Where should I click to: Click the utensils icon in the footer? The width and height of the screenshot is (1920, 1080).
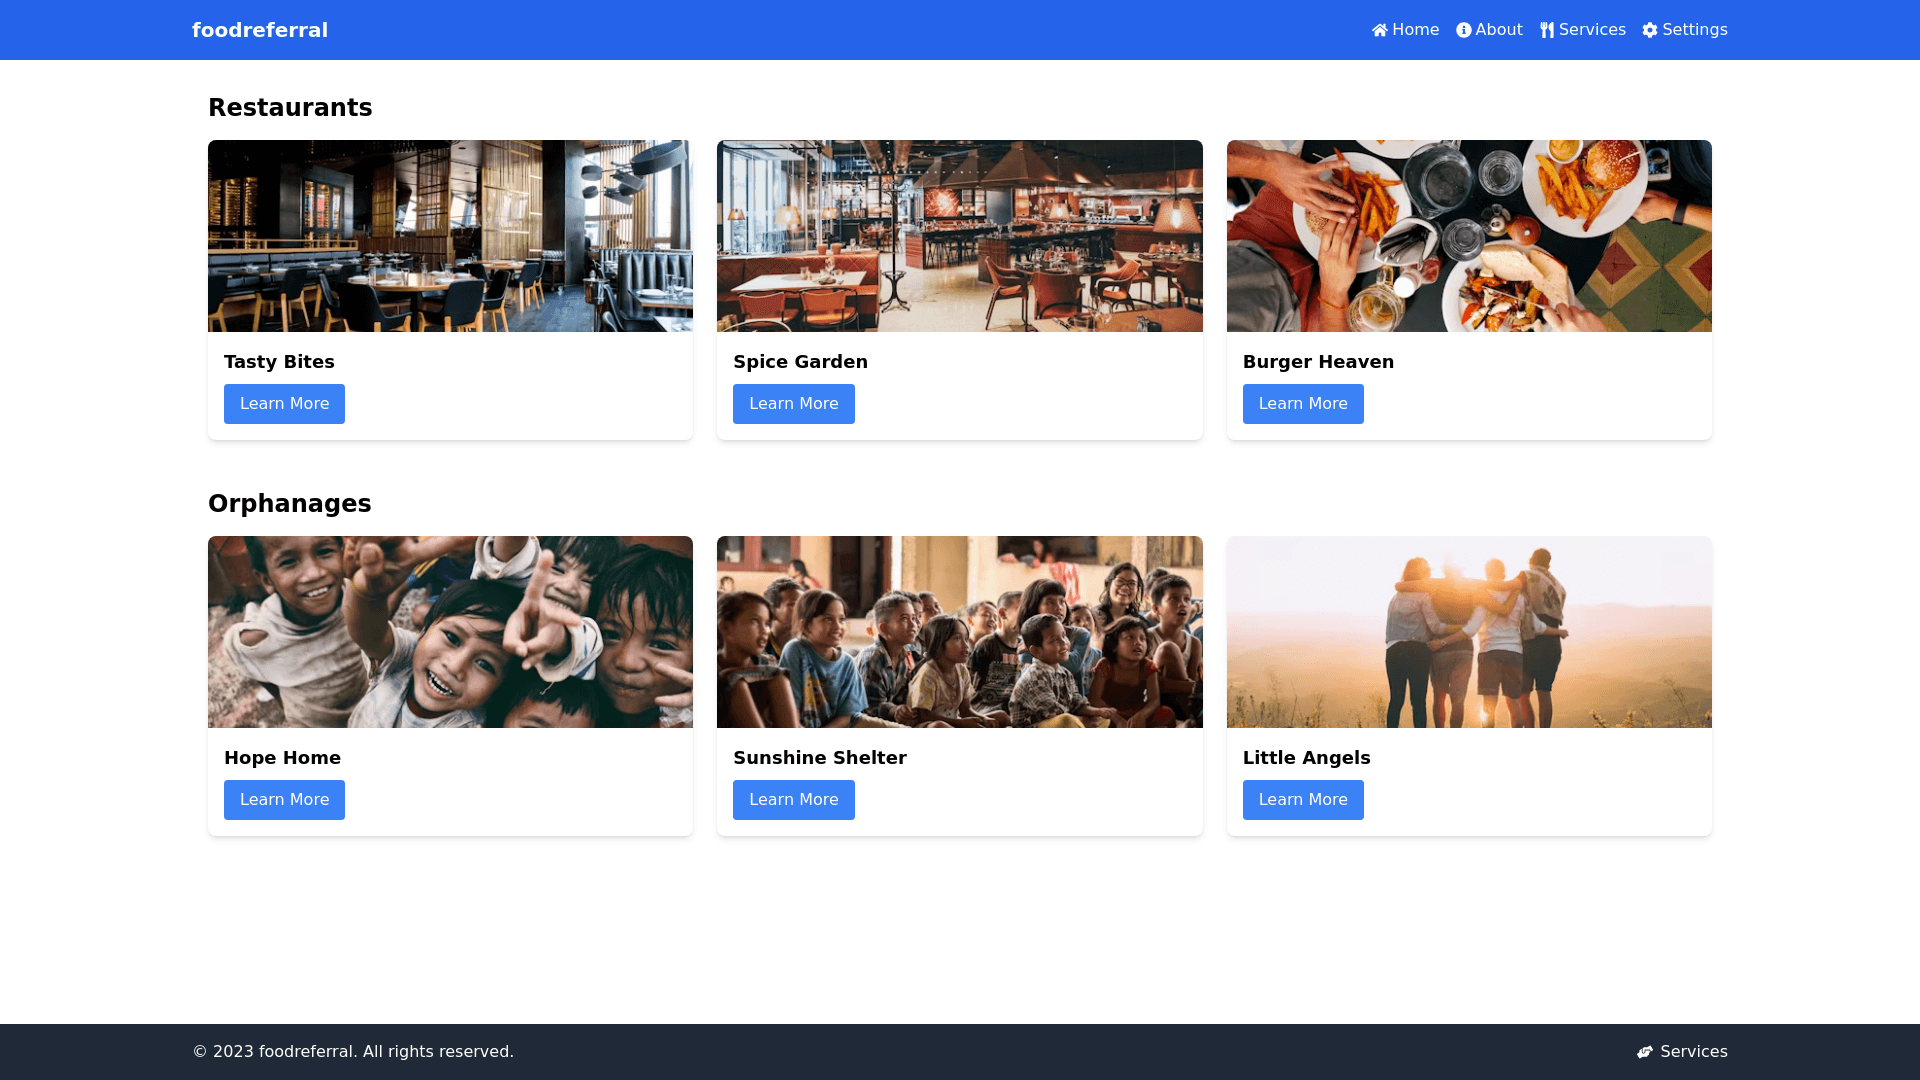coord(1646,1052)
